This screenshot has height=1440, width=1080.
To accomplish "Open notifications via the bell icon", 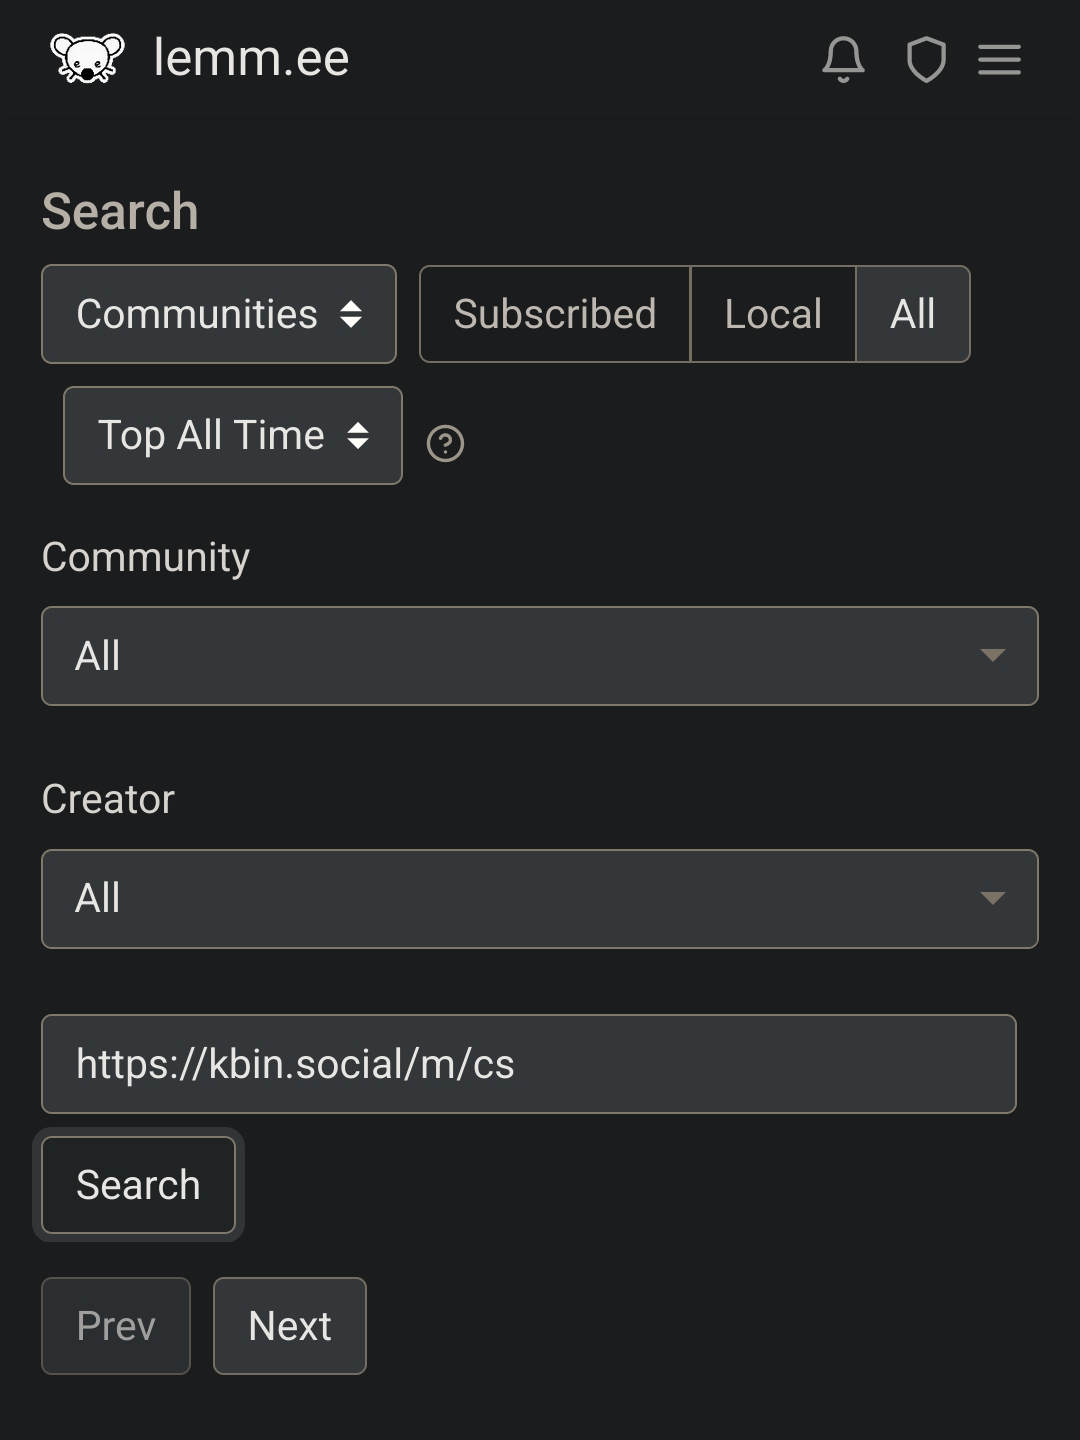I will tap(843, 59).
